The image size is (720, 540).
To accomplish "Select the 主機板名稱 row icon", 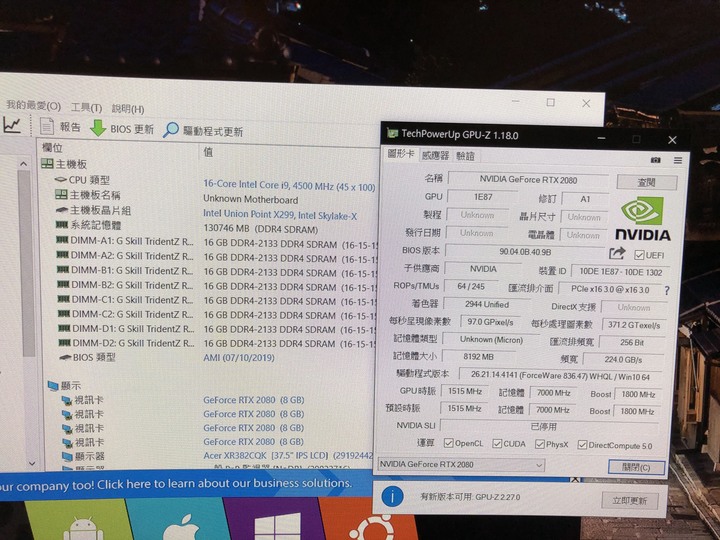I will [61, 195].
